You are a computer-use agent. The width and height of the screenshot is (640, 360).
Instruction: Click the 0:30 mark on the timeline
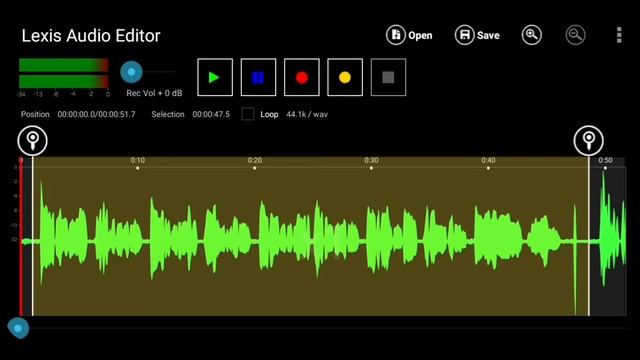coord(371,160)
